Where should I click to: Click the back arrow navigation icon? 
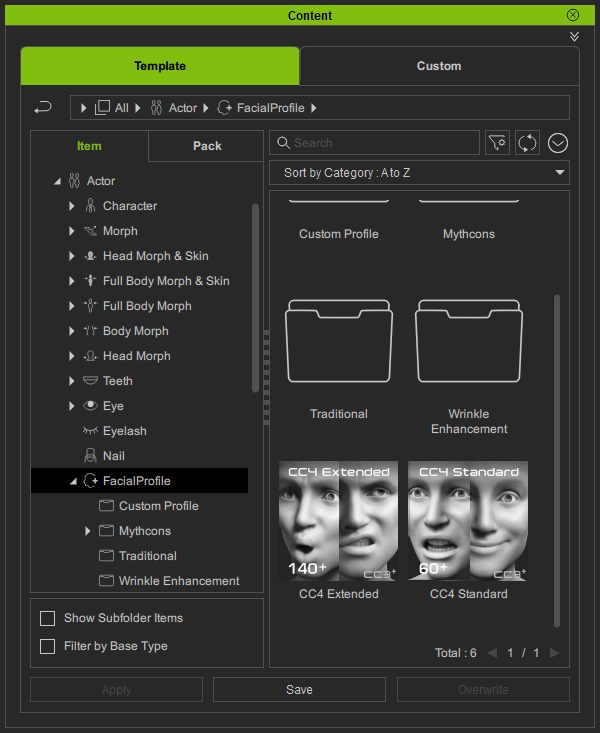(43, 107)
